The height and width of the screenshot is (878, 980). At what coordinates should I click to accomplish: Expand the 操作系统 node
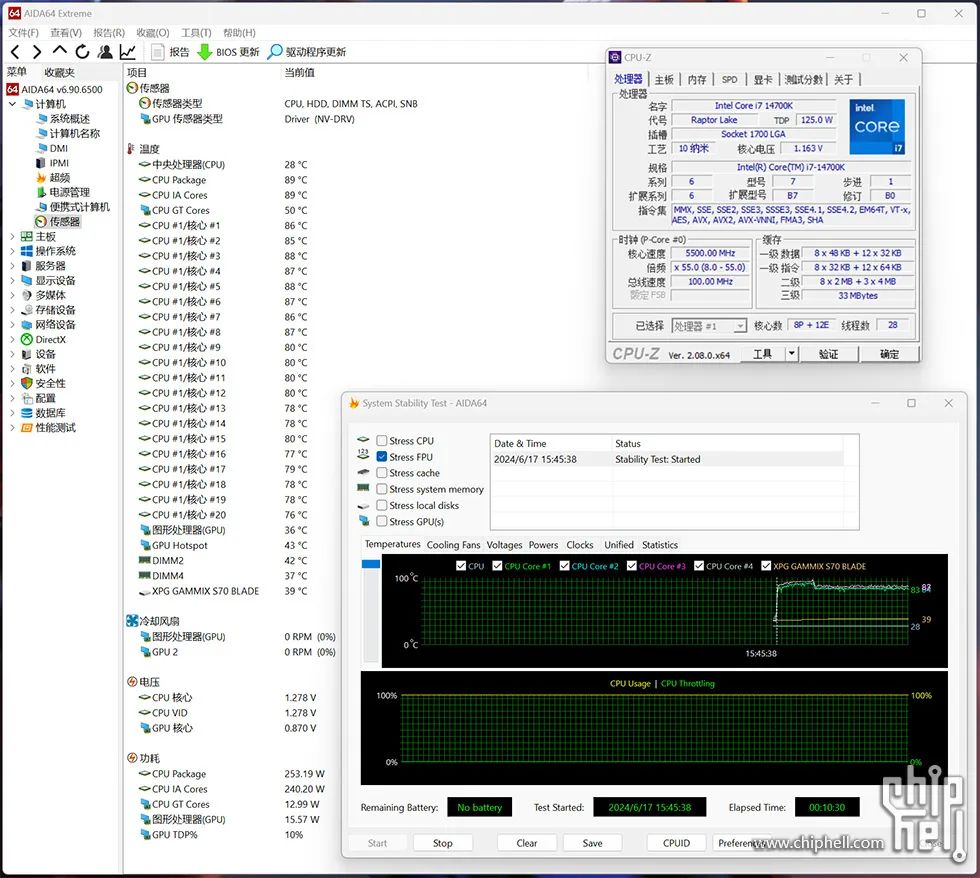coord(12,251)
